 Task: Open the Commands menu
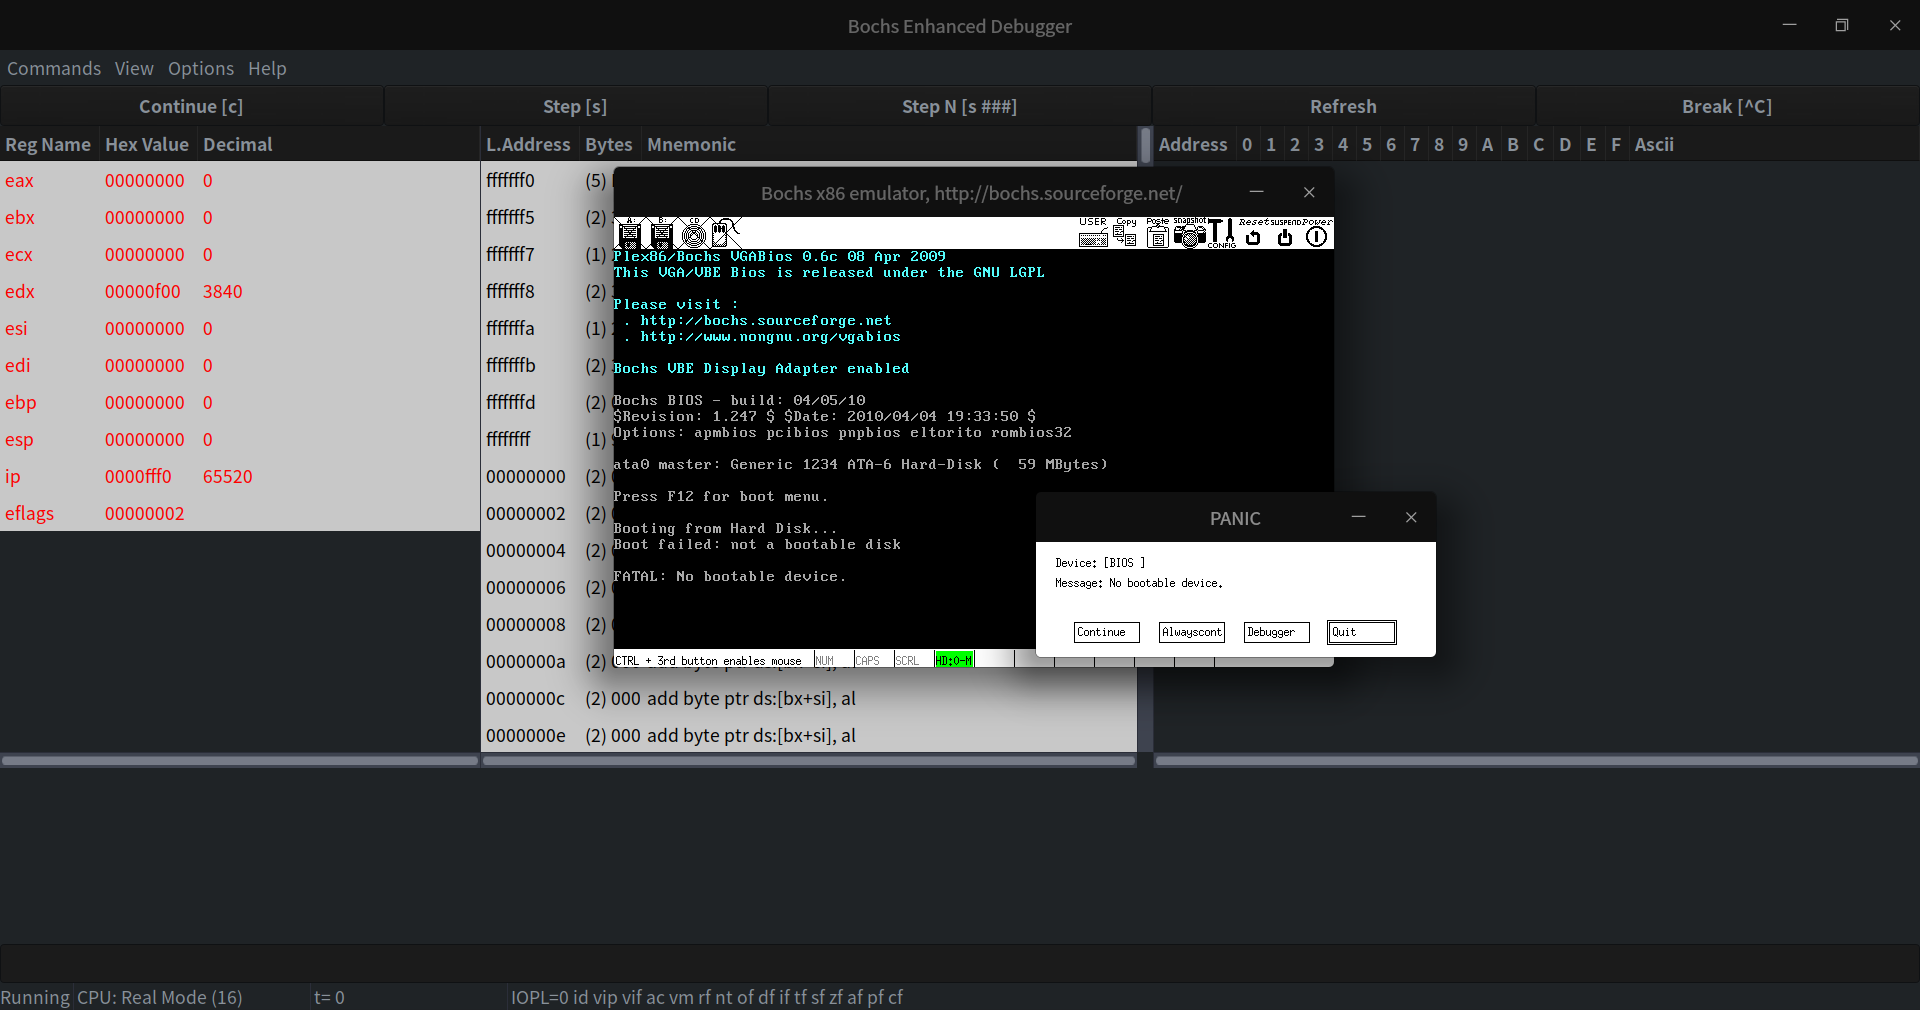[x=54, y=68]
